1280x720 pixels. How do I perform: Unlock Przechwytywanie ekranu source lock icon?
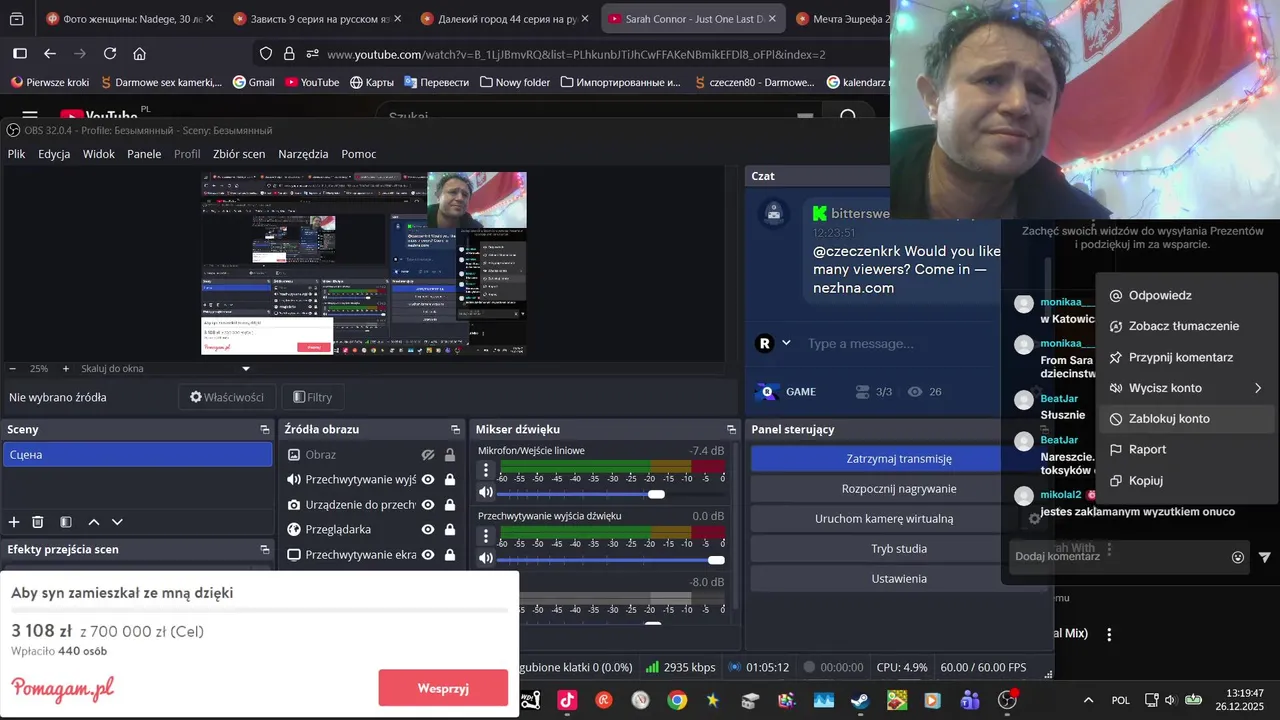tap(450, 555)
